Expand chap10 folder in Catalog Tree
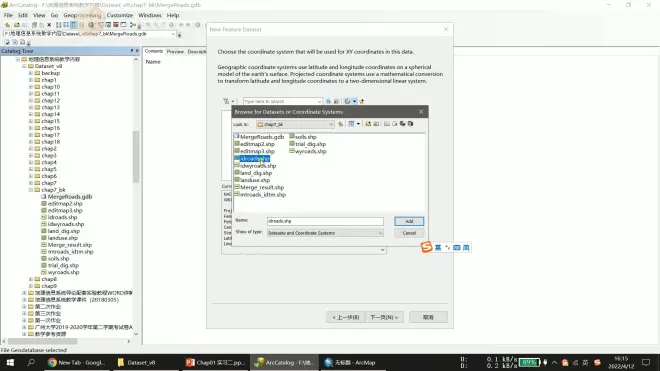The image size is (660, 371). point(31,87)
